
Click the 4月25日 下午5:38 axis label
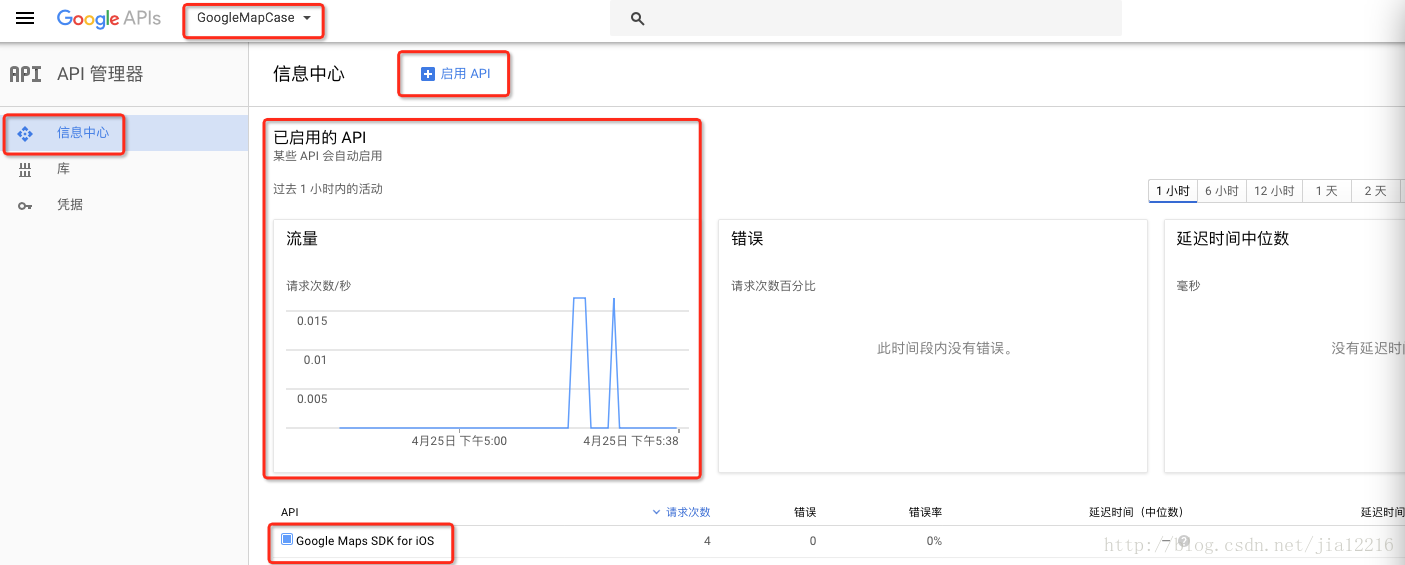click(x=630, y=441)
